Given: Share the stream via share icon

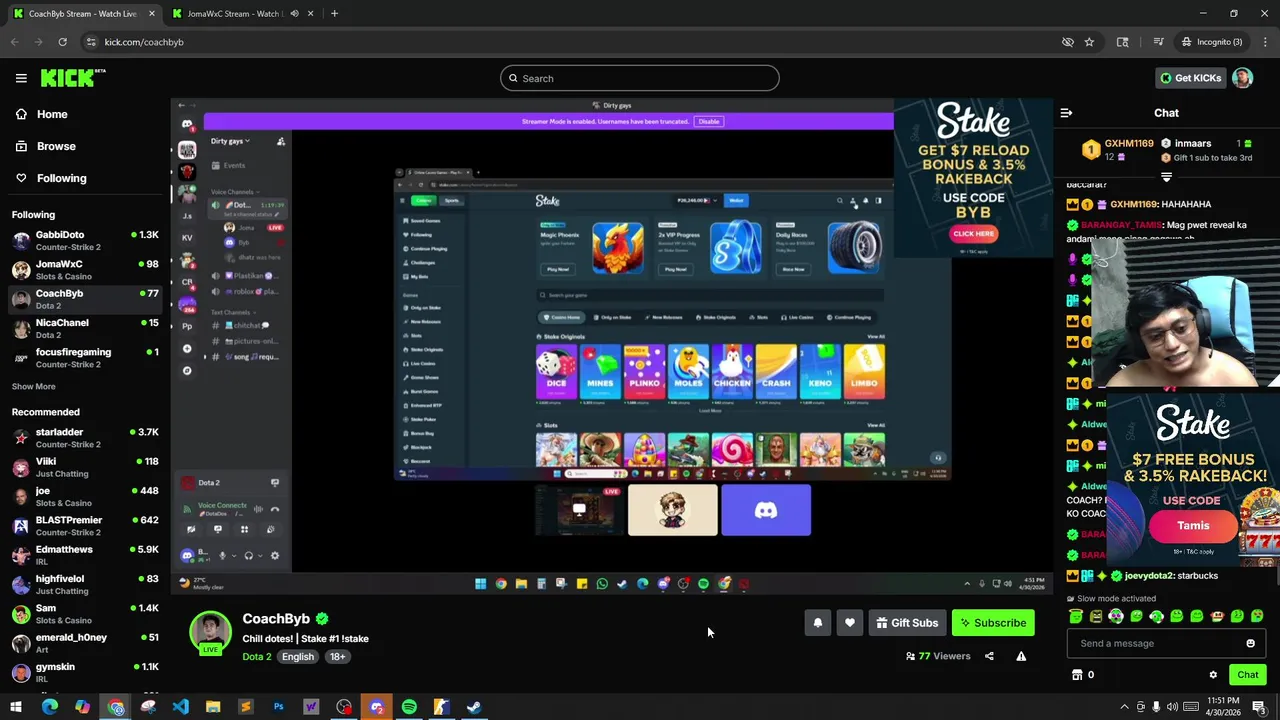Looking at the screenshot, I should [989, 656].
